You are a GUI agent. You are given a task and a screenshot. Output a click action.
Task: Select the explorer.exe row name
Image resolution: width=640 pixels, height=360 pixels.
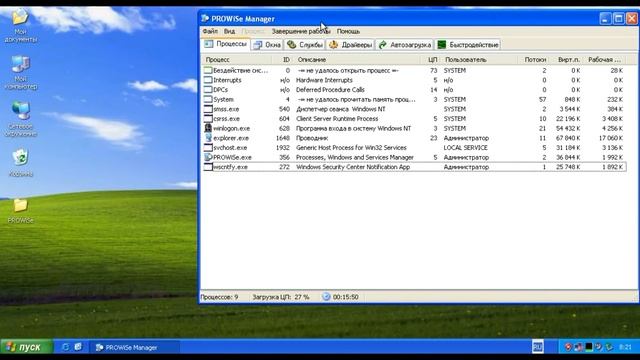coord(231,138)
